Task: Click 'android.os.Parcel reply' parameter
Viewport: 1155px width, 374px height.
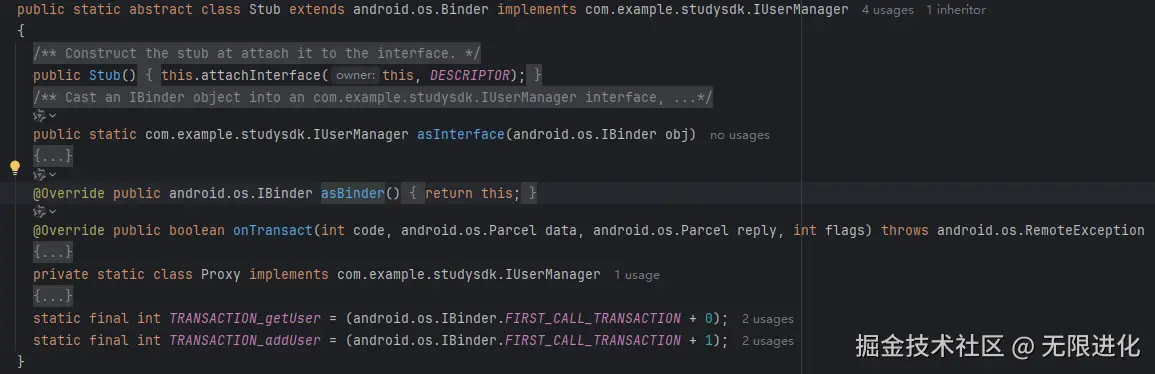Action: pyautogui.click(x=686, y=230)
